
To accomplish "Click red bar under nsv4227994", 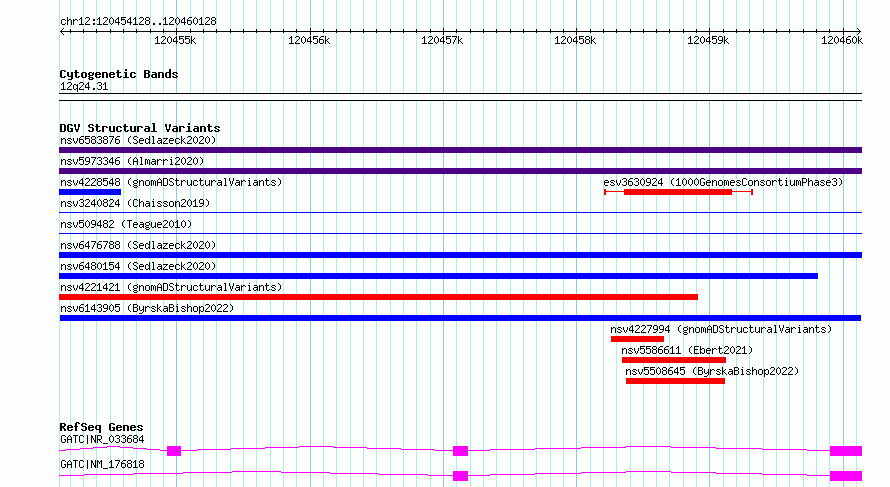I will [x=637, y=339].
